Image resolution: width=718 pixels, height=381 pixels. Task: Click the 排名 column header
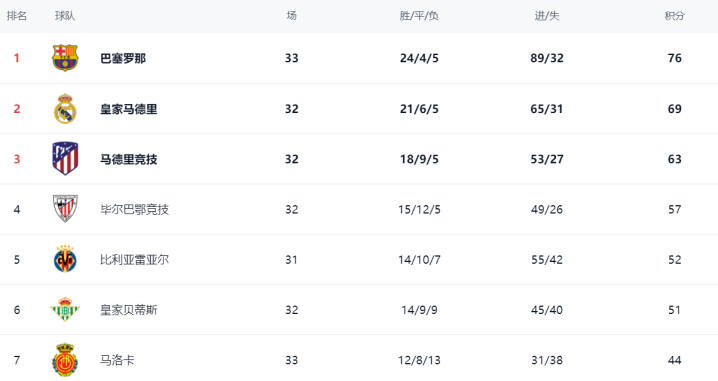(17, 16)
